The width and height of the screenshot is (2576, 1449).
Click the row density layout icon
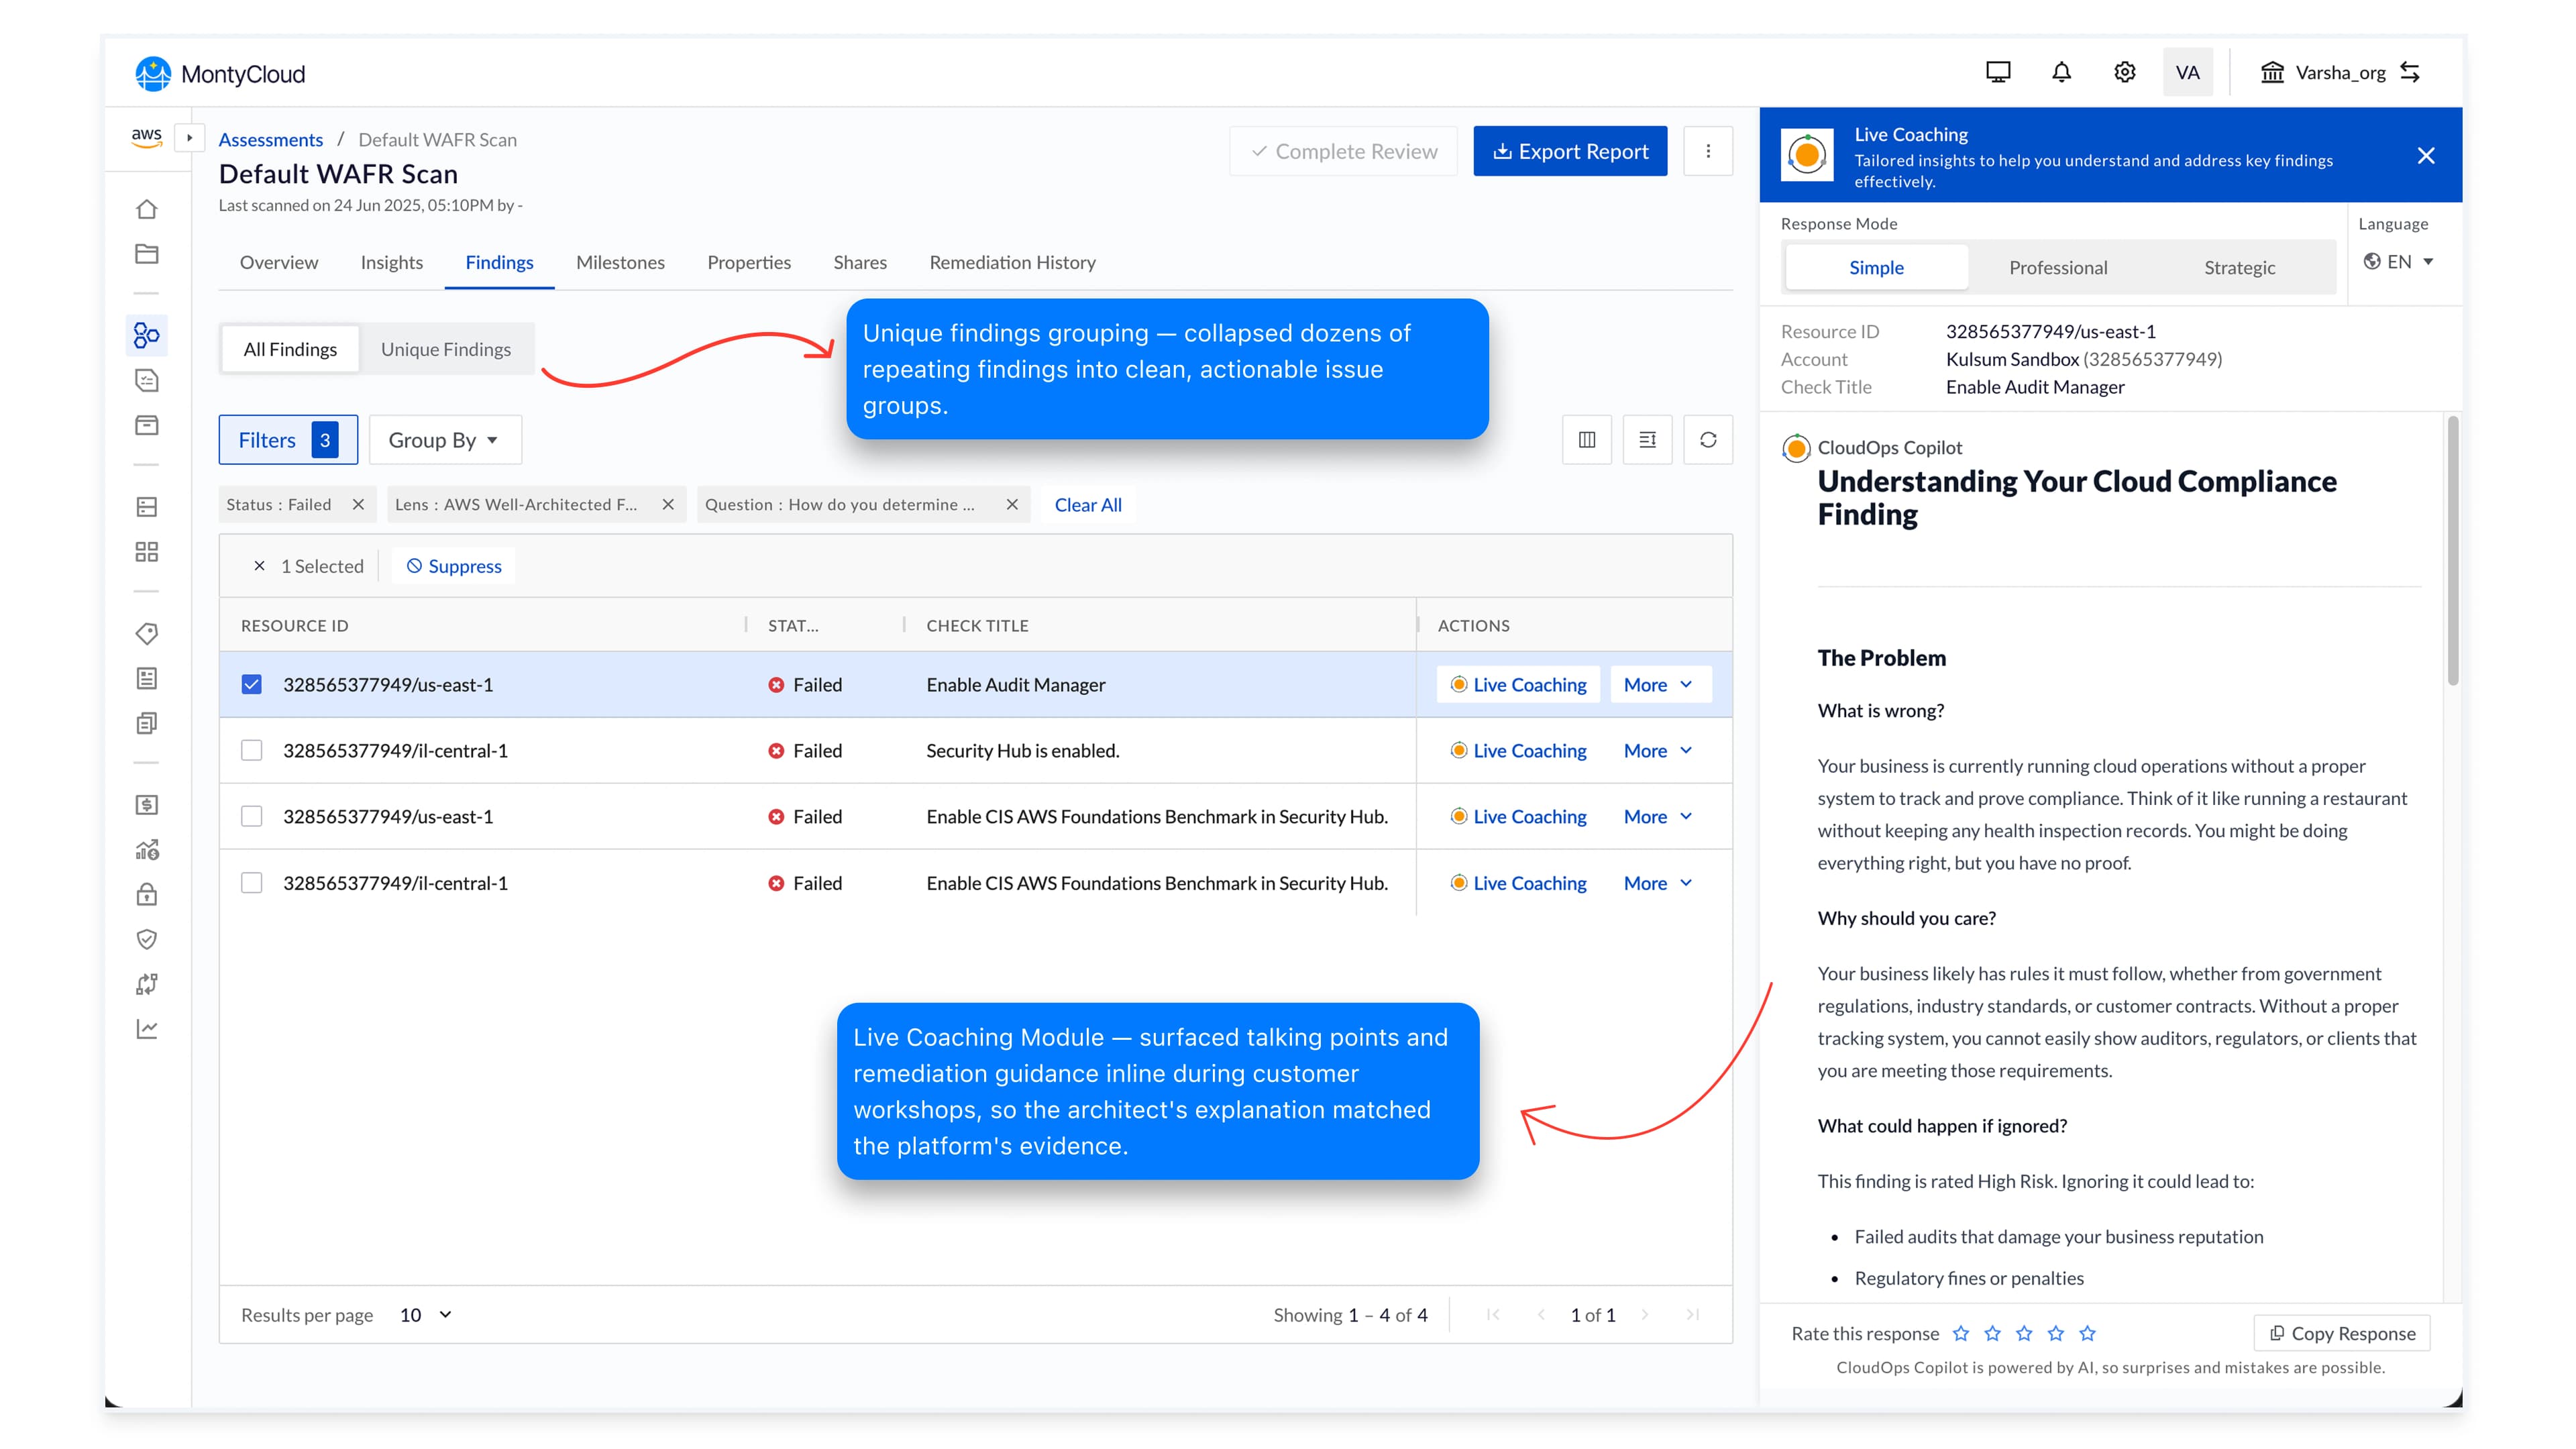click(1648, 440)
